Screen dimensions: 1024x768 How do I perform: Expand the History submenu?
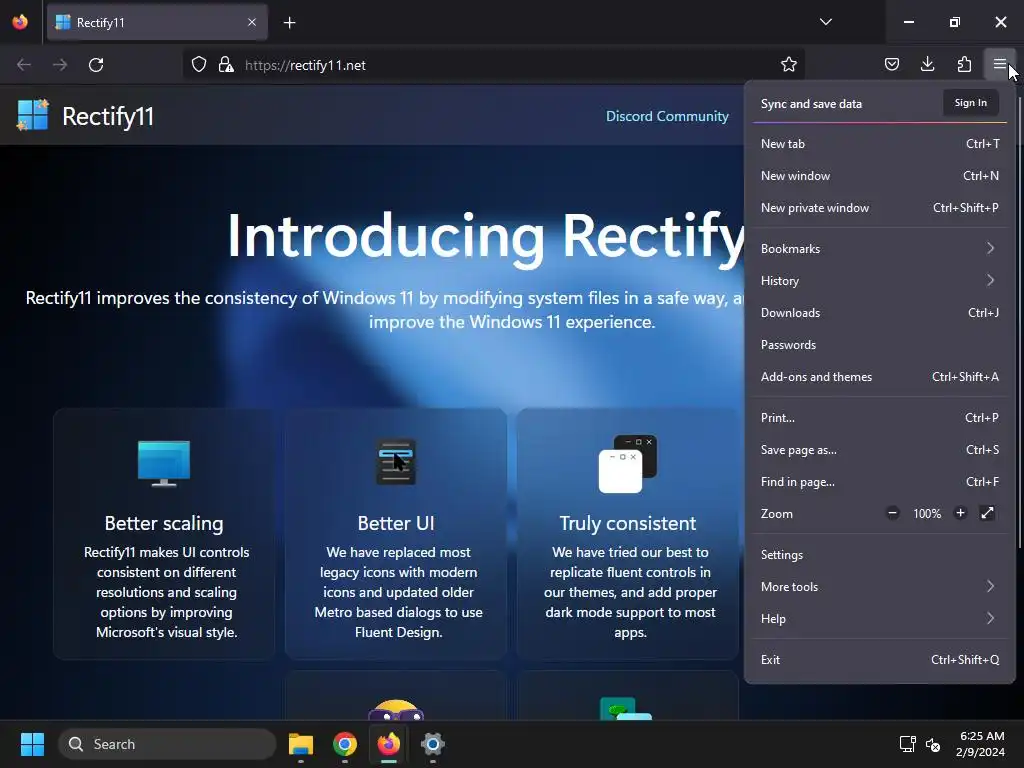point(880,281)
